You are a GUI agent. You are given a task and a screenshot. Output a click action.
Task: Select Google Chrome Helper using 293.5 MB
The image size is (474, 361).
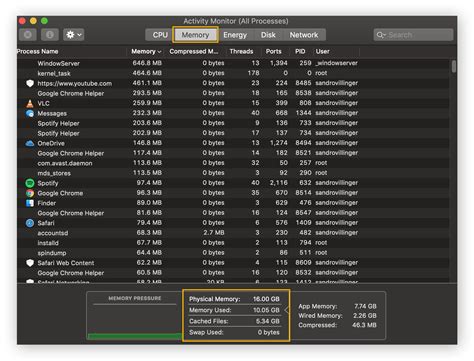(71, 93)
